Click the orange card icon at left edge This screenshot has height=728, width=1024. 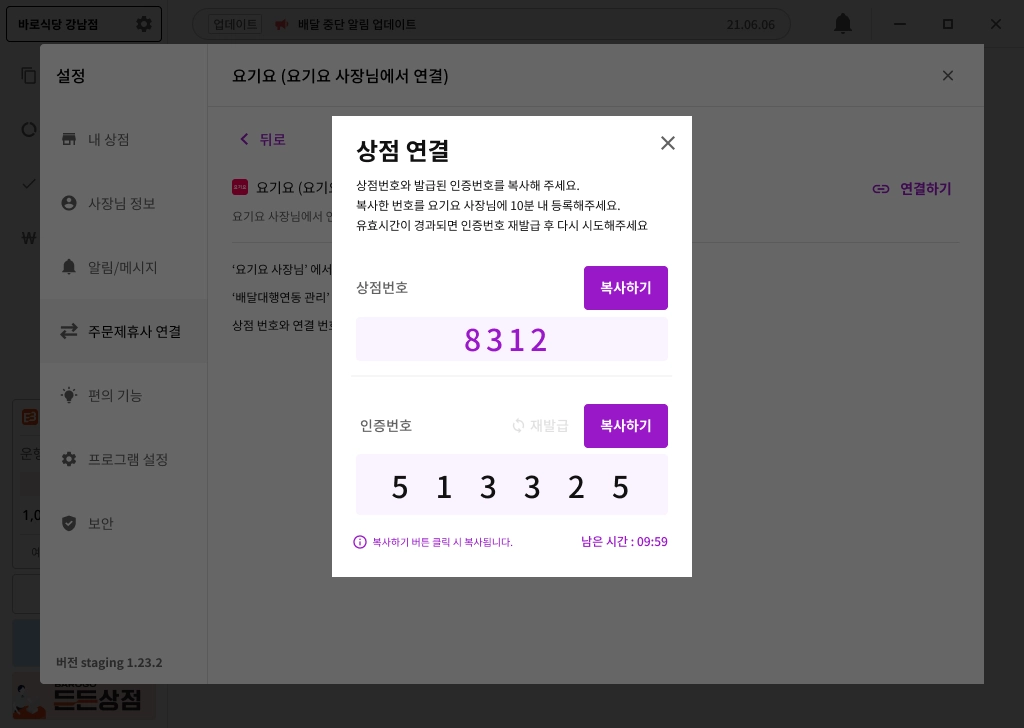(x=29, y=417)
